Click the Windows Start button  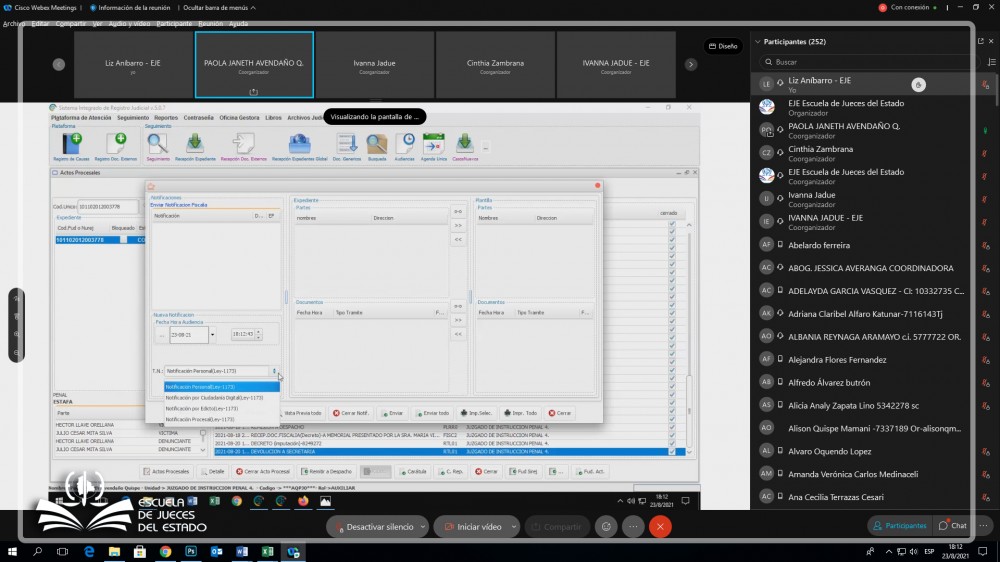[x=12, y=552]
